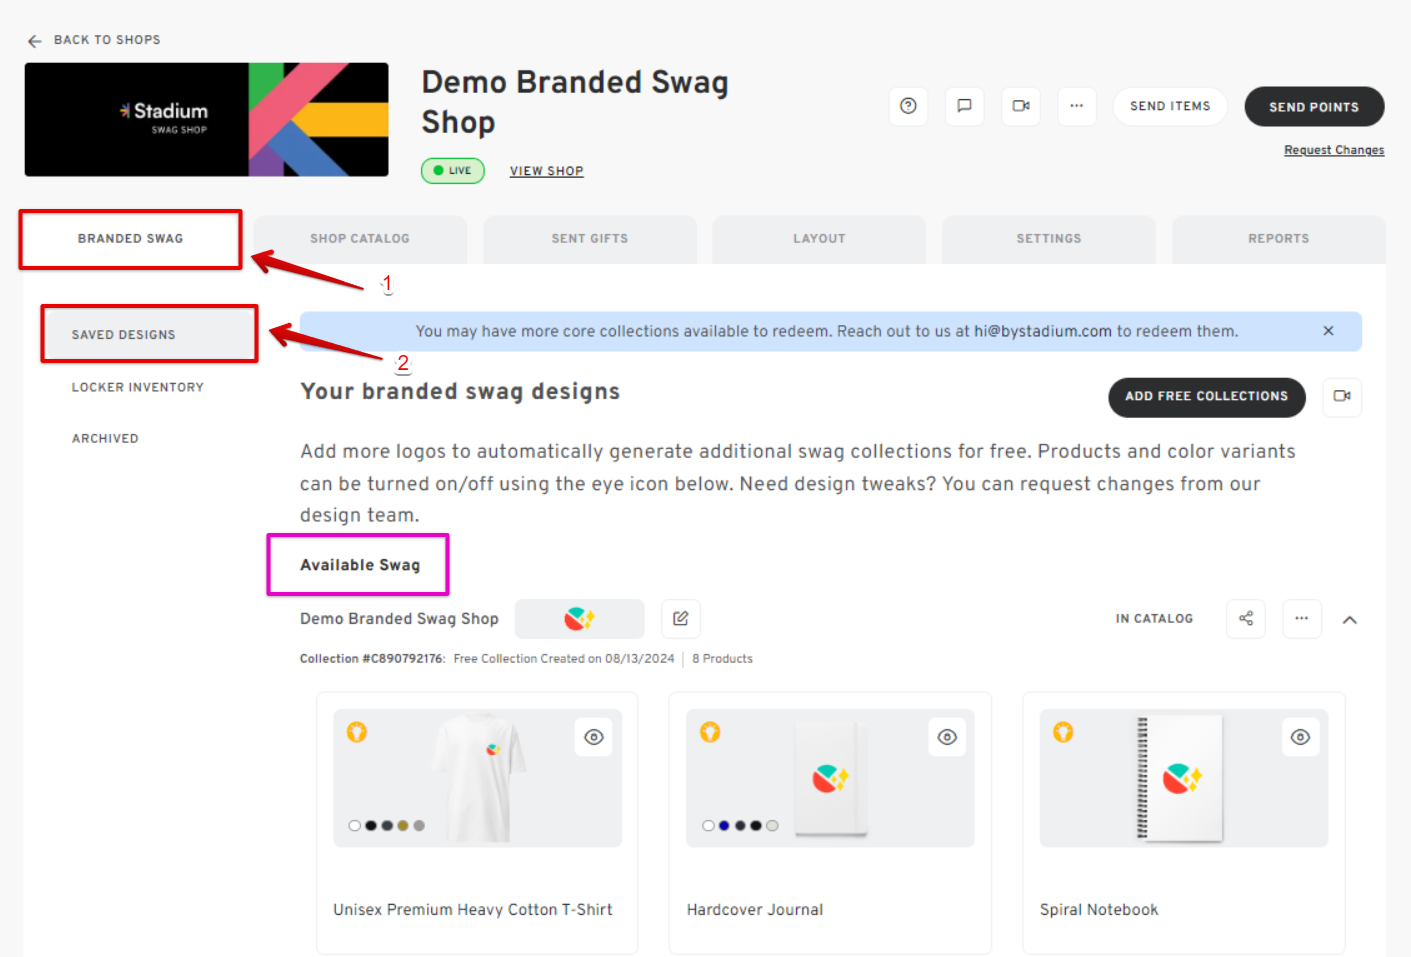Screen dimensions: 1411x957
Task: Share the Demo Branded Swag Shop collection
Action: 1246,618
